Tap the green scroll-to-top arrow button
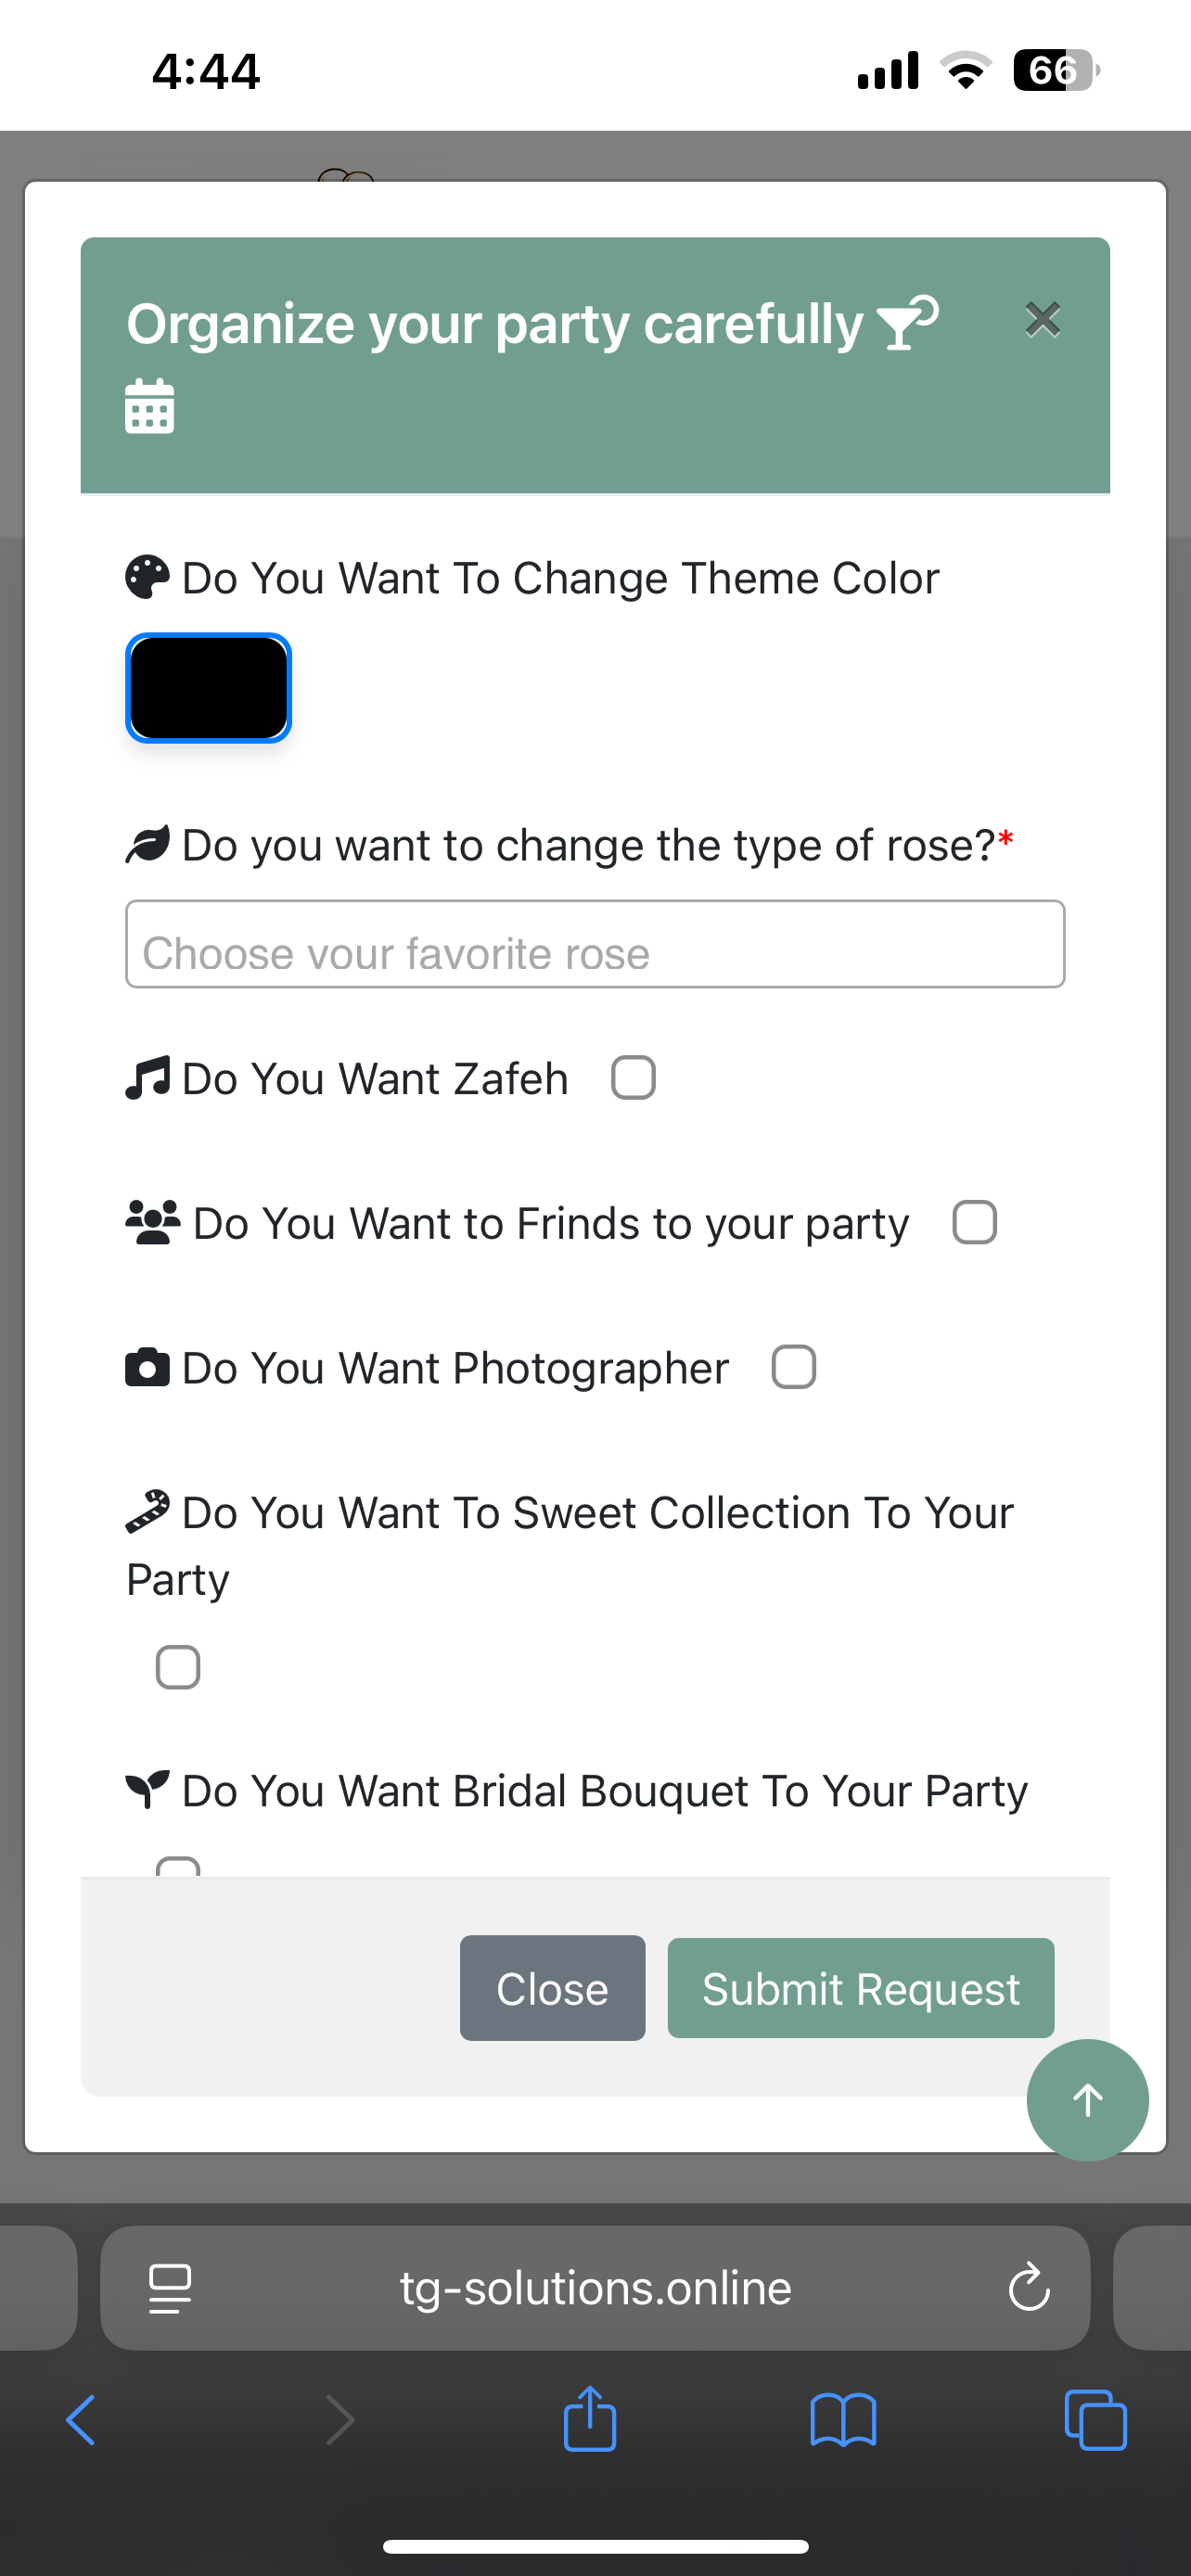This screenshot has height=2576, width=1191. [1087, 2100]
